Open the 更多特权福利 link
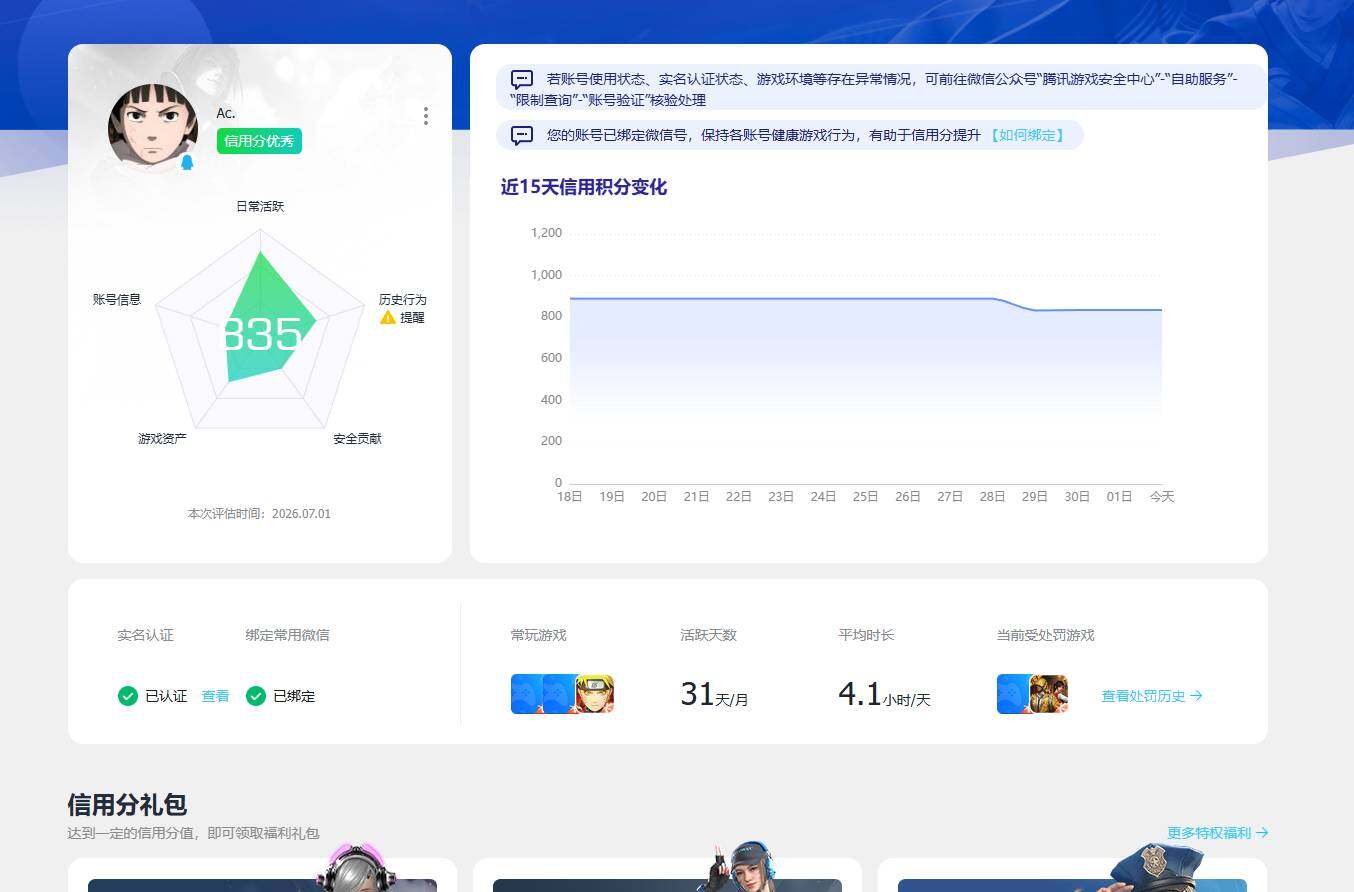The height and width of the screenshot is (892, 1354). [x=1217, y=832]
